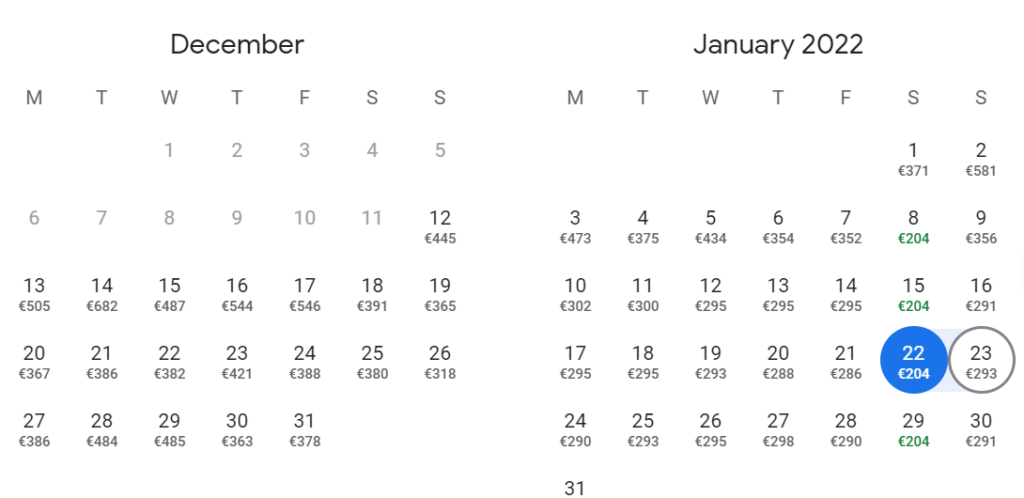This screenshot has width=1024, height=498.
Task: Select January 22 priced at €204
Action: (x=913, y=360)
